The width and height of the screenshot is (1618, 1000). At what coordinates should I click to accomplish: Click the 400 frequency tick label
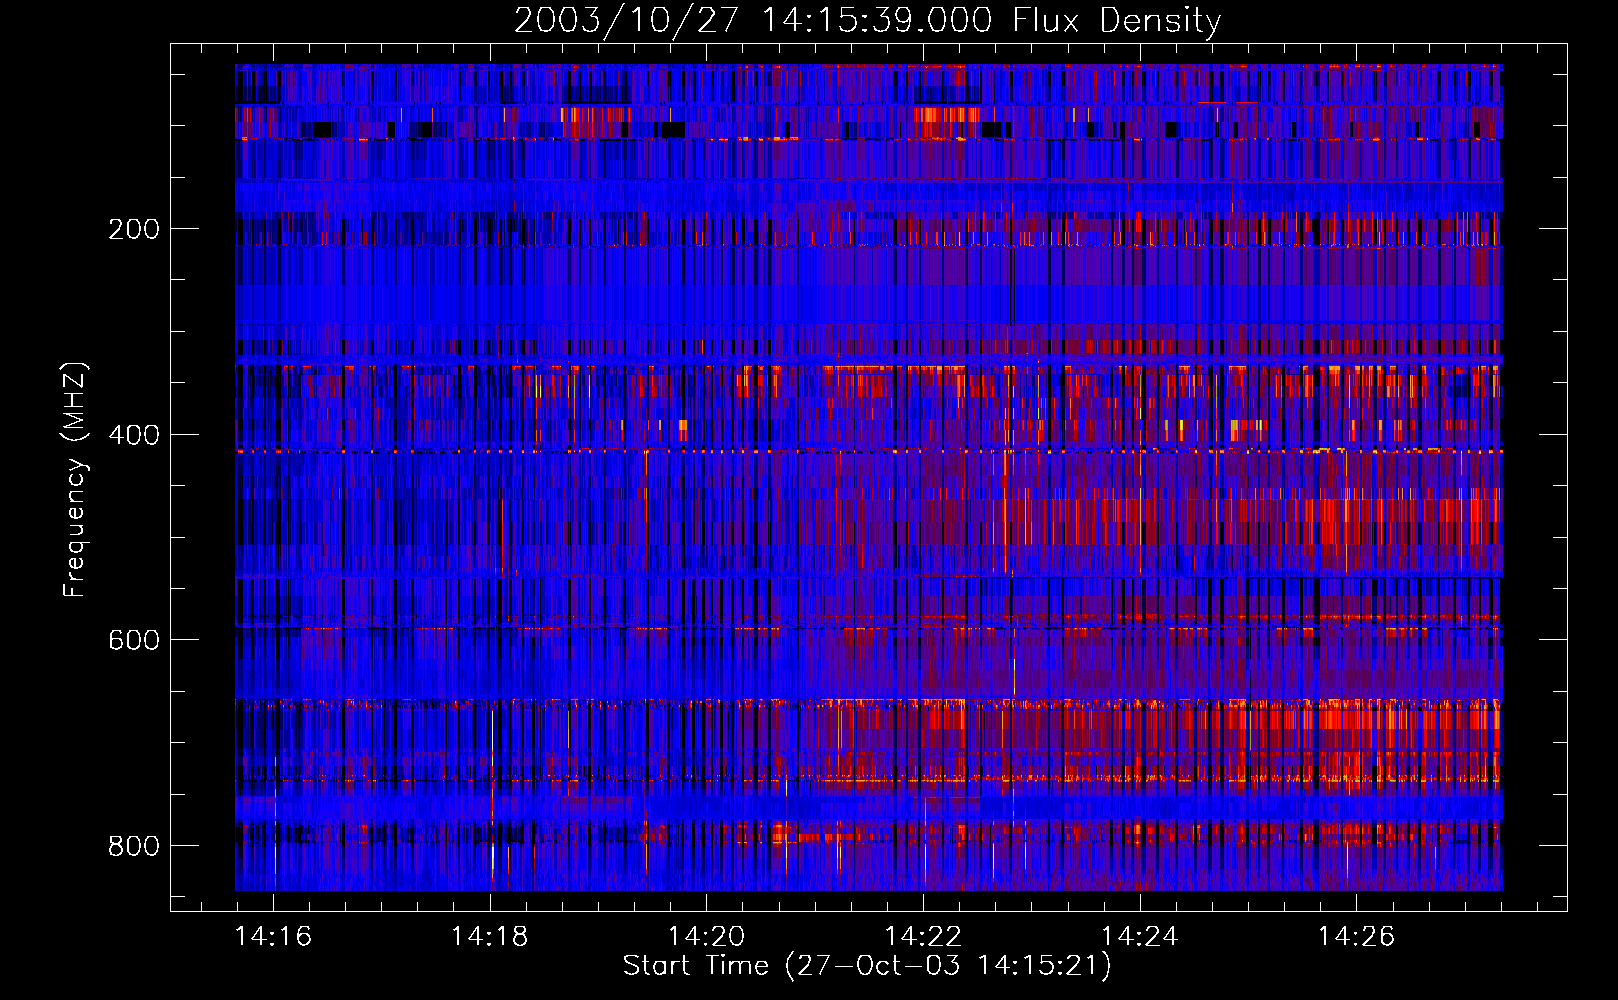point(134,435)
